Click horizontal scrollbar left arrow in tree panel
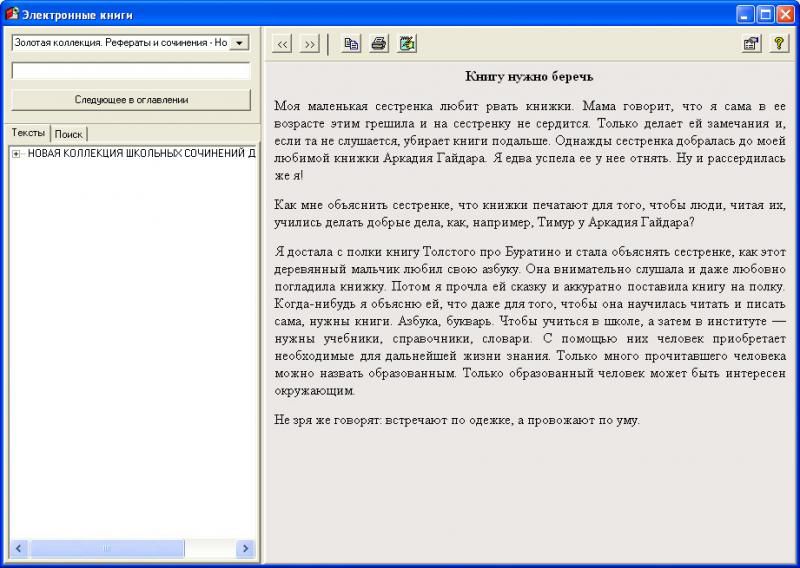 (18, 549)
